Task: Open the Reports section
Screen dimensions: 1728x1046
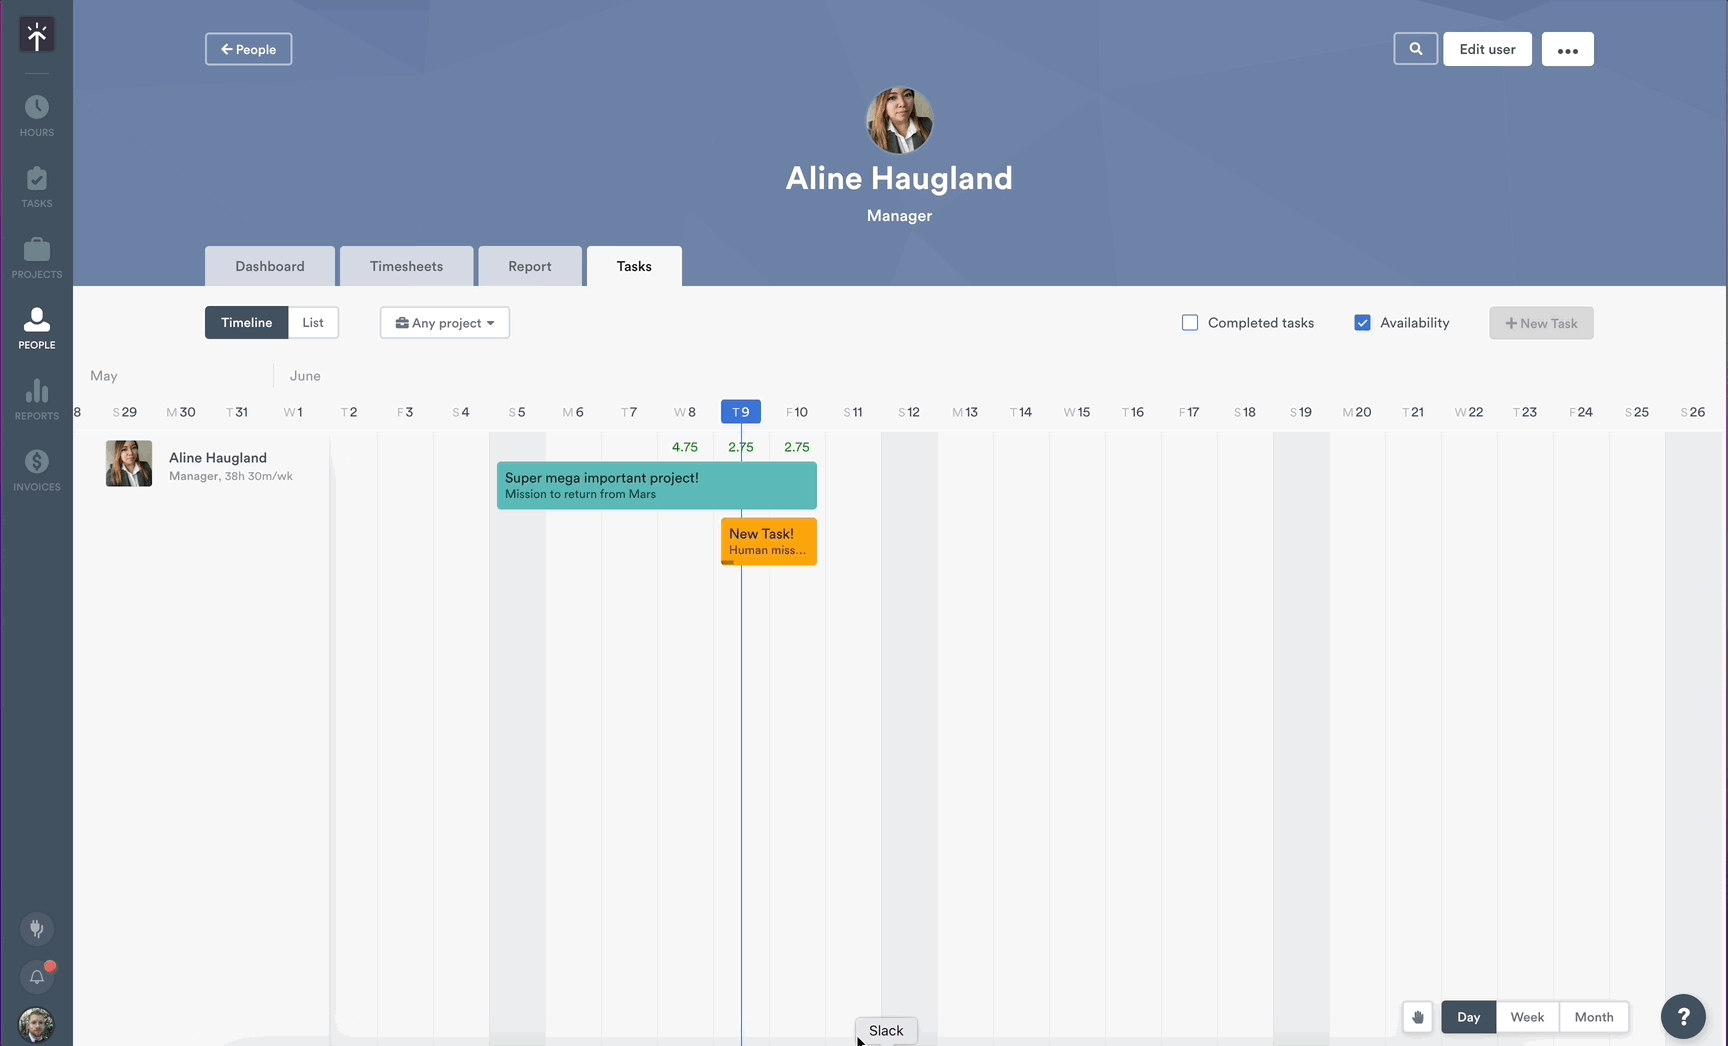Action: pyautogui.click(x=37, y=396)
